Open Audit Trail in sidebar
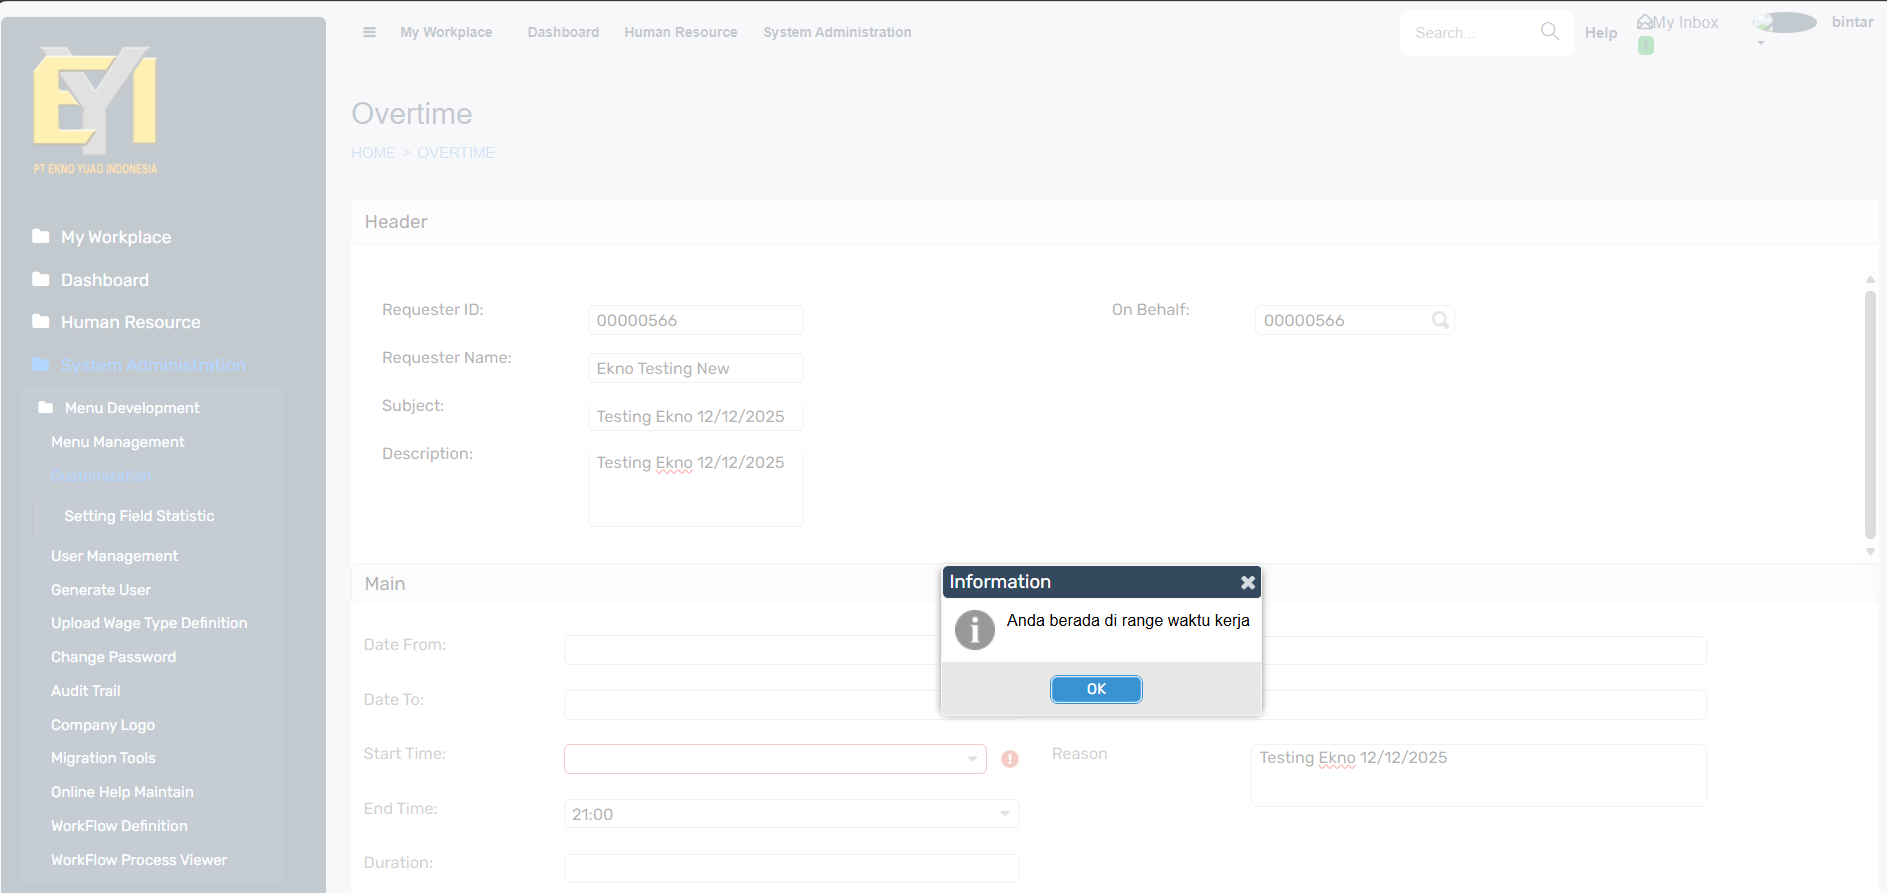1887x893 pixels. [86, 691]
